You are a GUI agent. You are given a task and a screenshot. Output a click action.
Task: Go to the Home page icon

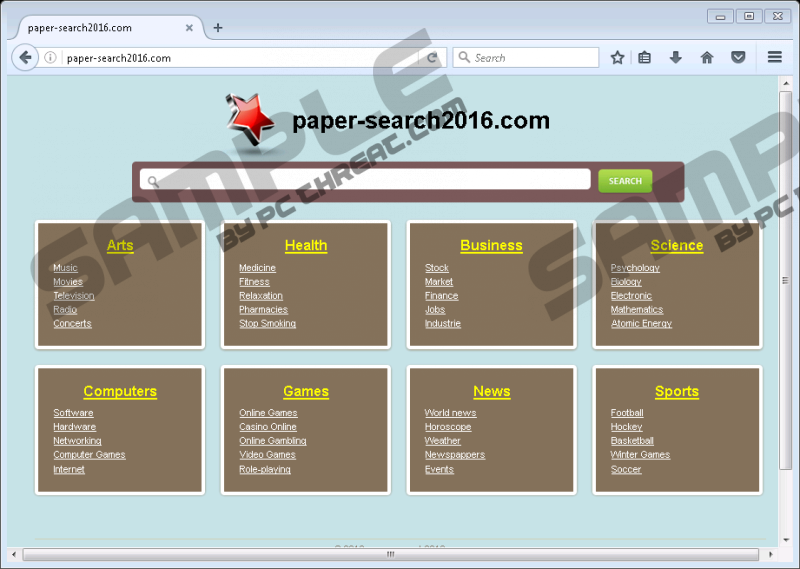[x=707, y=58]
